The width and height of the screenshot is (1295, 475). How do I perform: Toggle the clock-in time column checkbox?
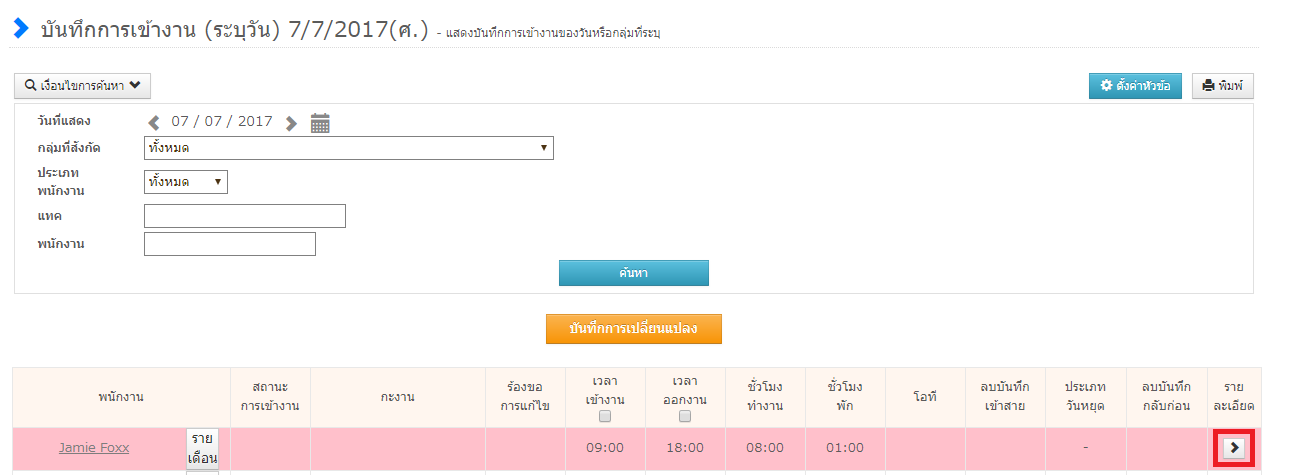click(x=605, y=416)
